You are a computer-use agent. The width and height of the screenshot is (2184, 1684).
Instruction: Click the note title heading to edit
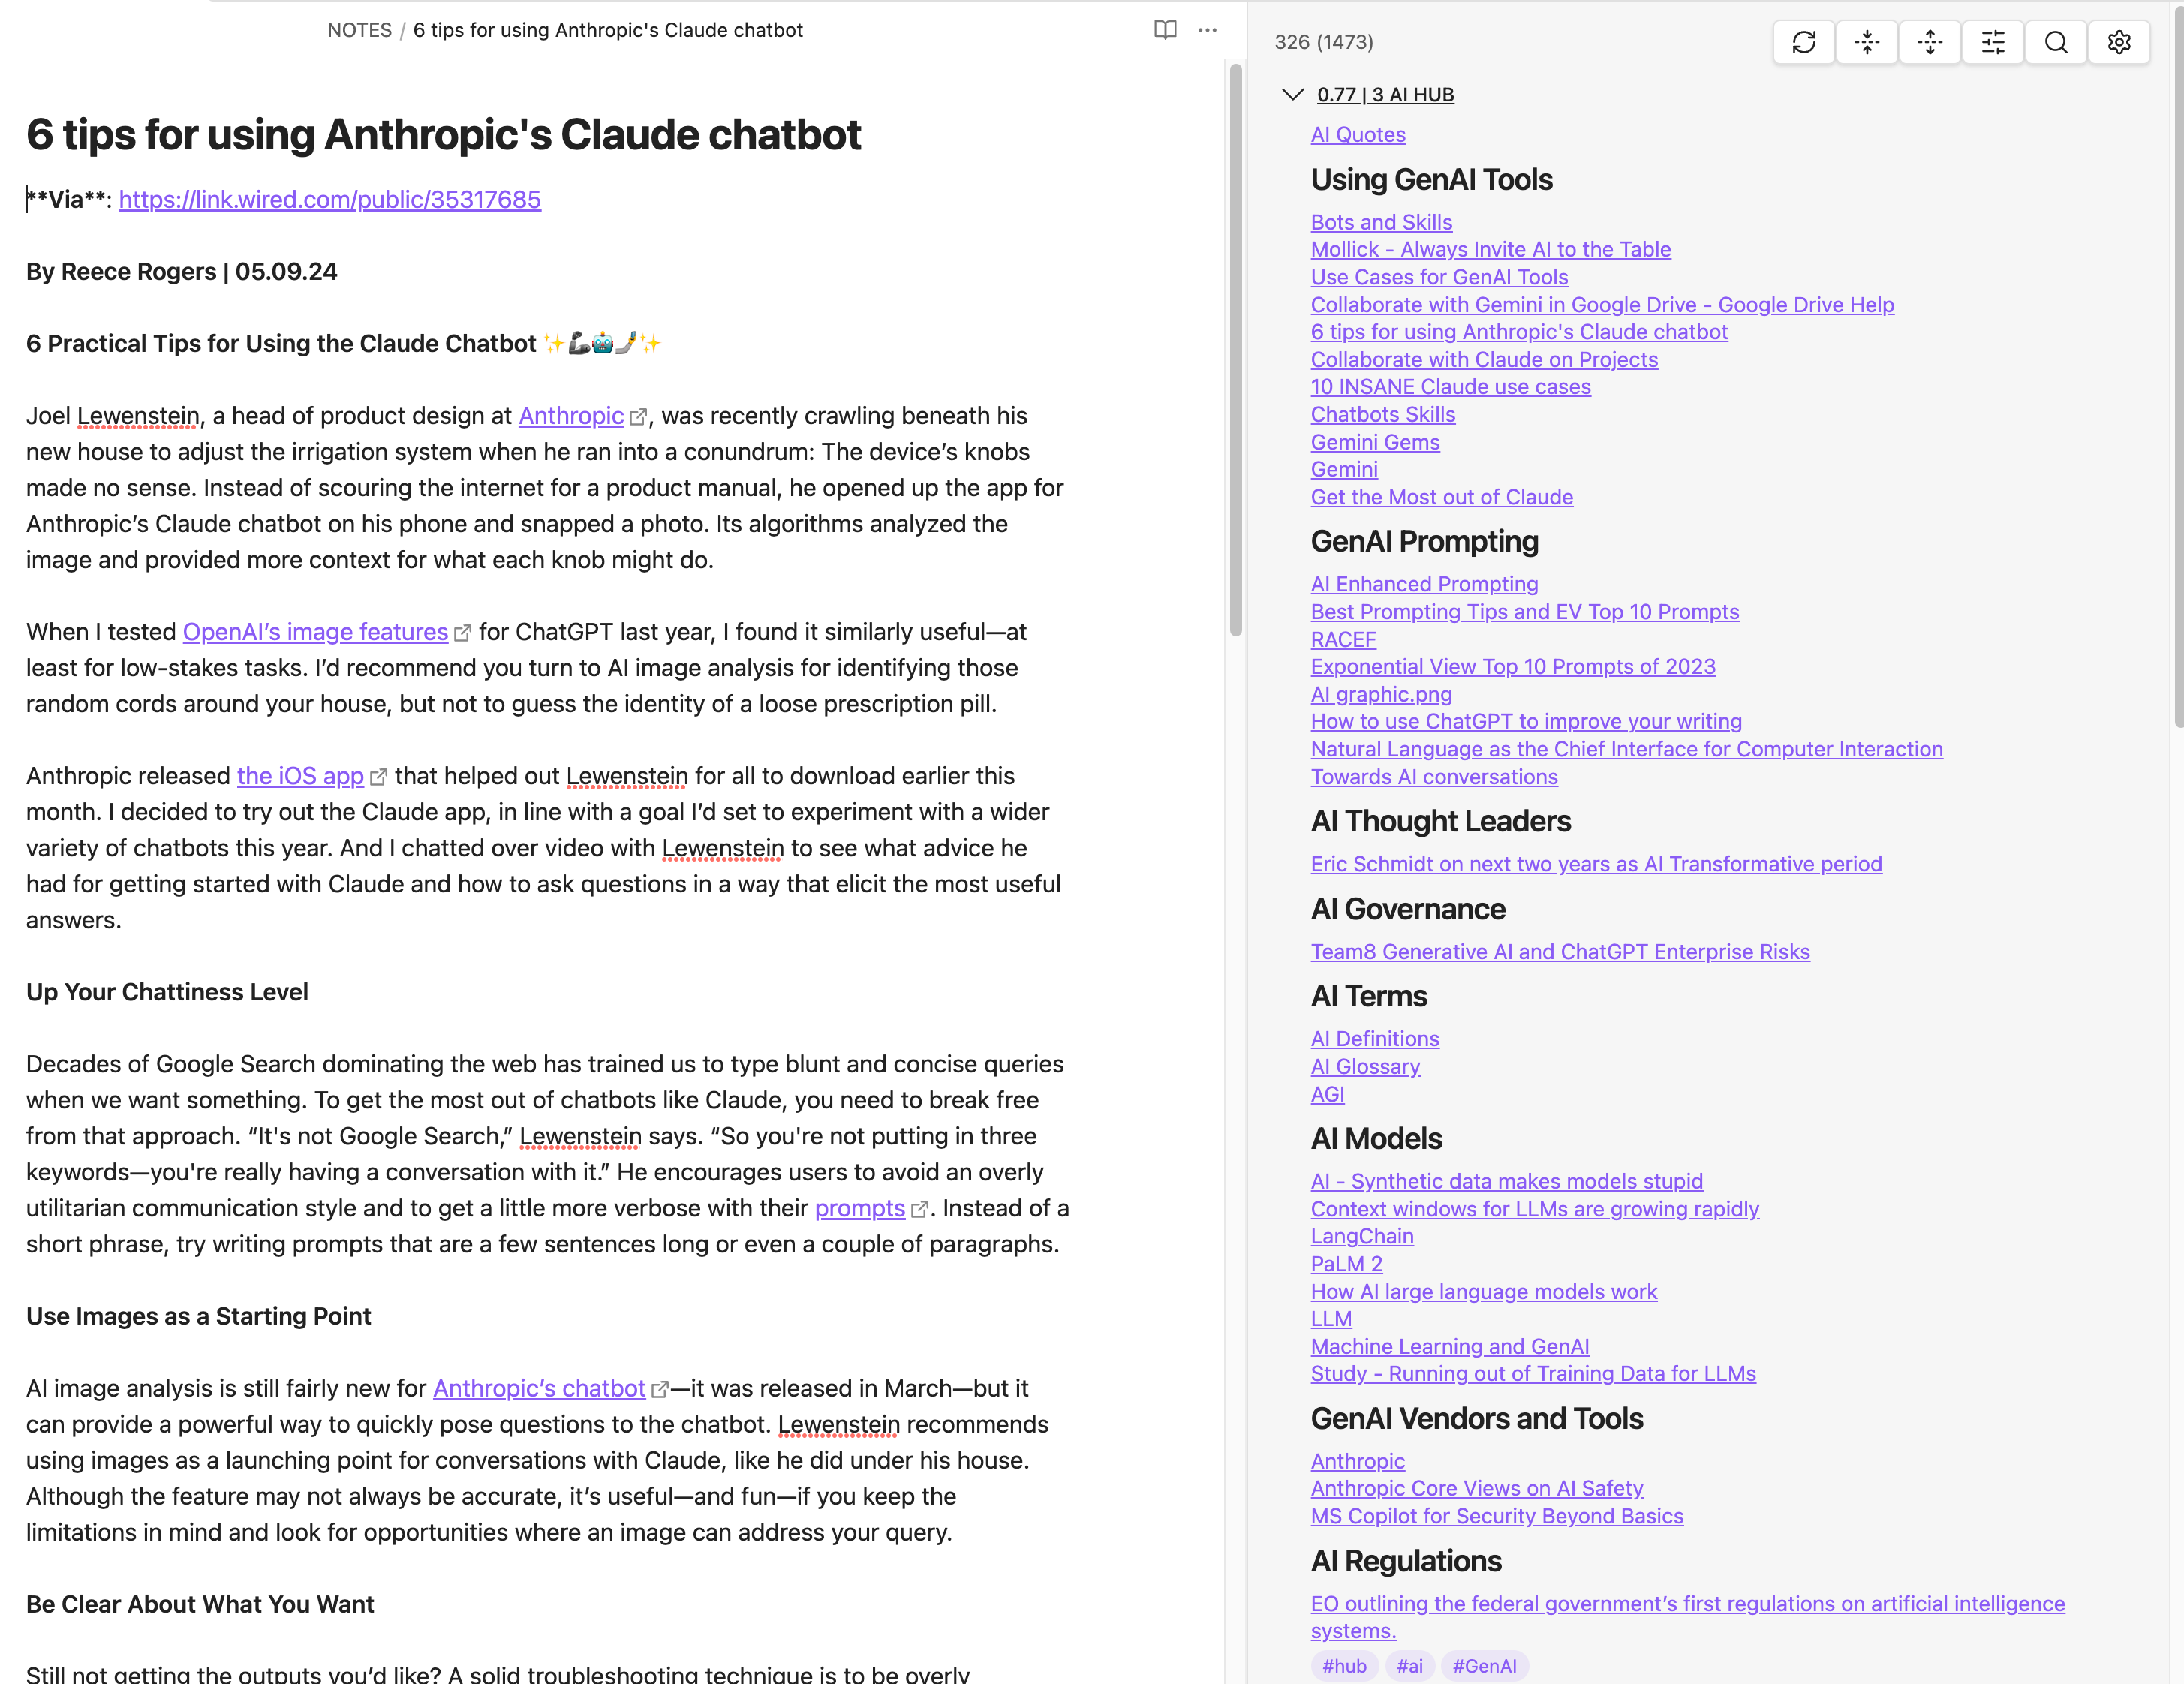[x=443, y=135]
